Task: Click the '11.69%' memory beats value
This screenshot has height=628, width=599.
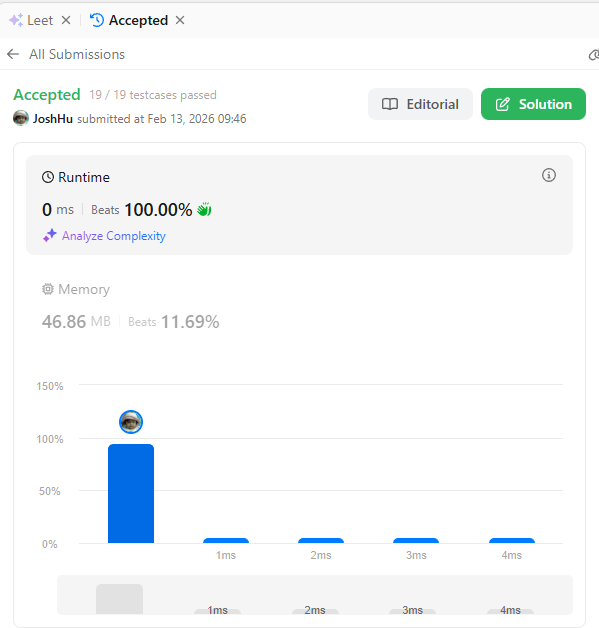Action: (190, 322)
